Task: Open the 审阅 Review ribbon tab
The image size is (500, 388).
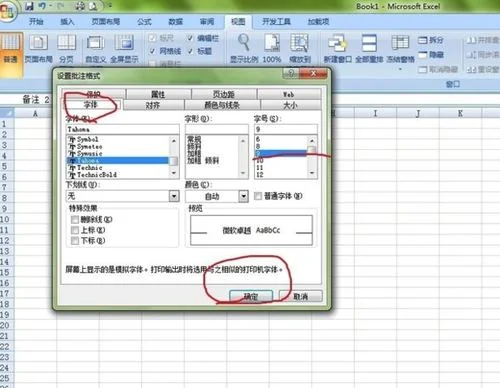Action: coord(207,22)
